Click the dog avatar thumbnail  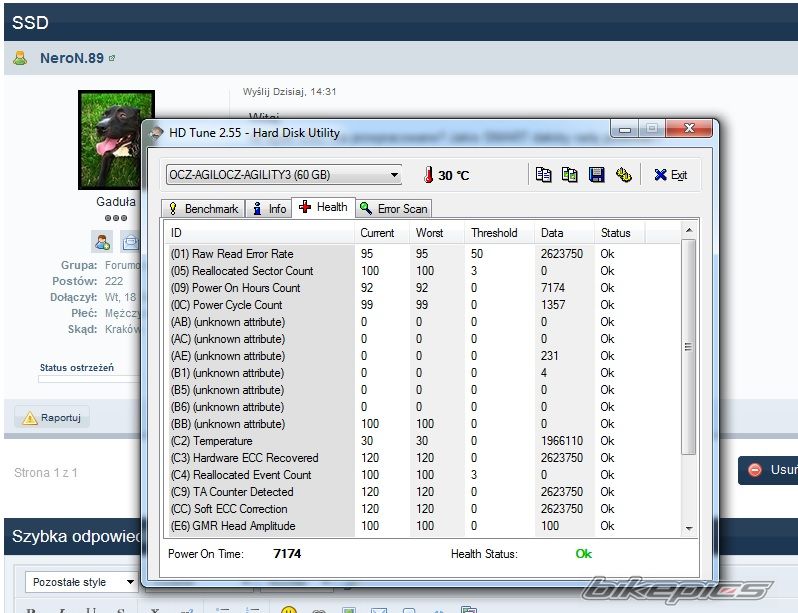click(116, 140)
